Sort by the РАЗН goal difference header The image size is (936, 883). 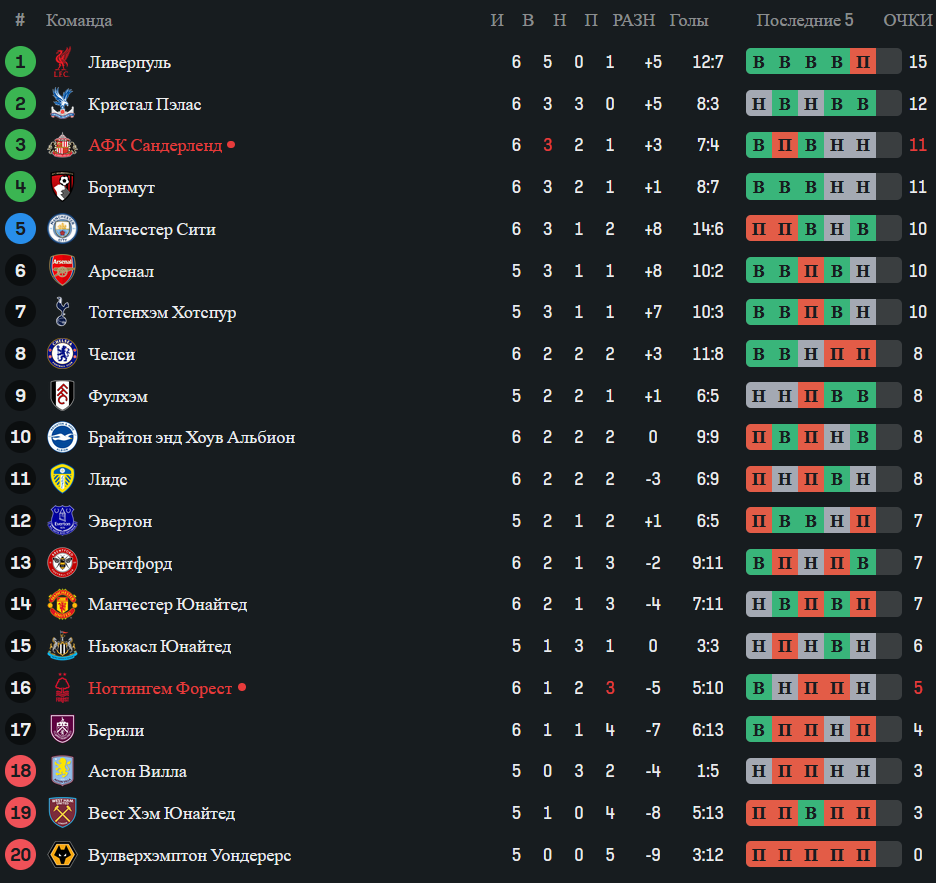(633, 20)
